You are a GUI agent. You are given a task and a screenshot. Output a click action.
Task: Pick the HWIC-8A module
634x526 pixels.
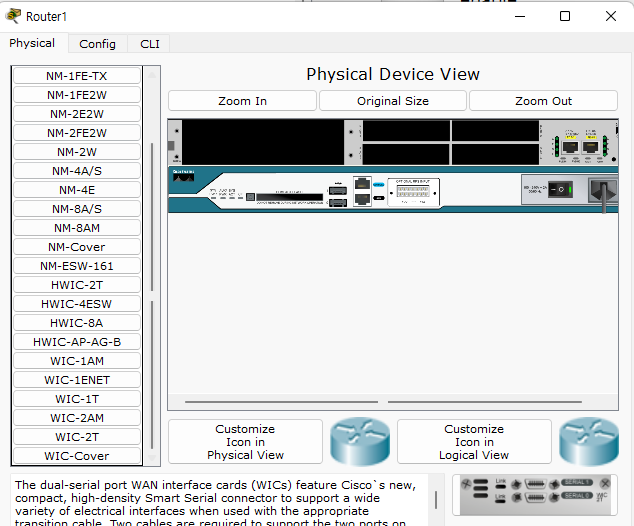pos(77,323)
